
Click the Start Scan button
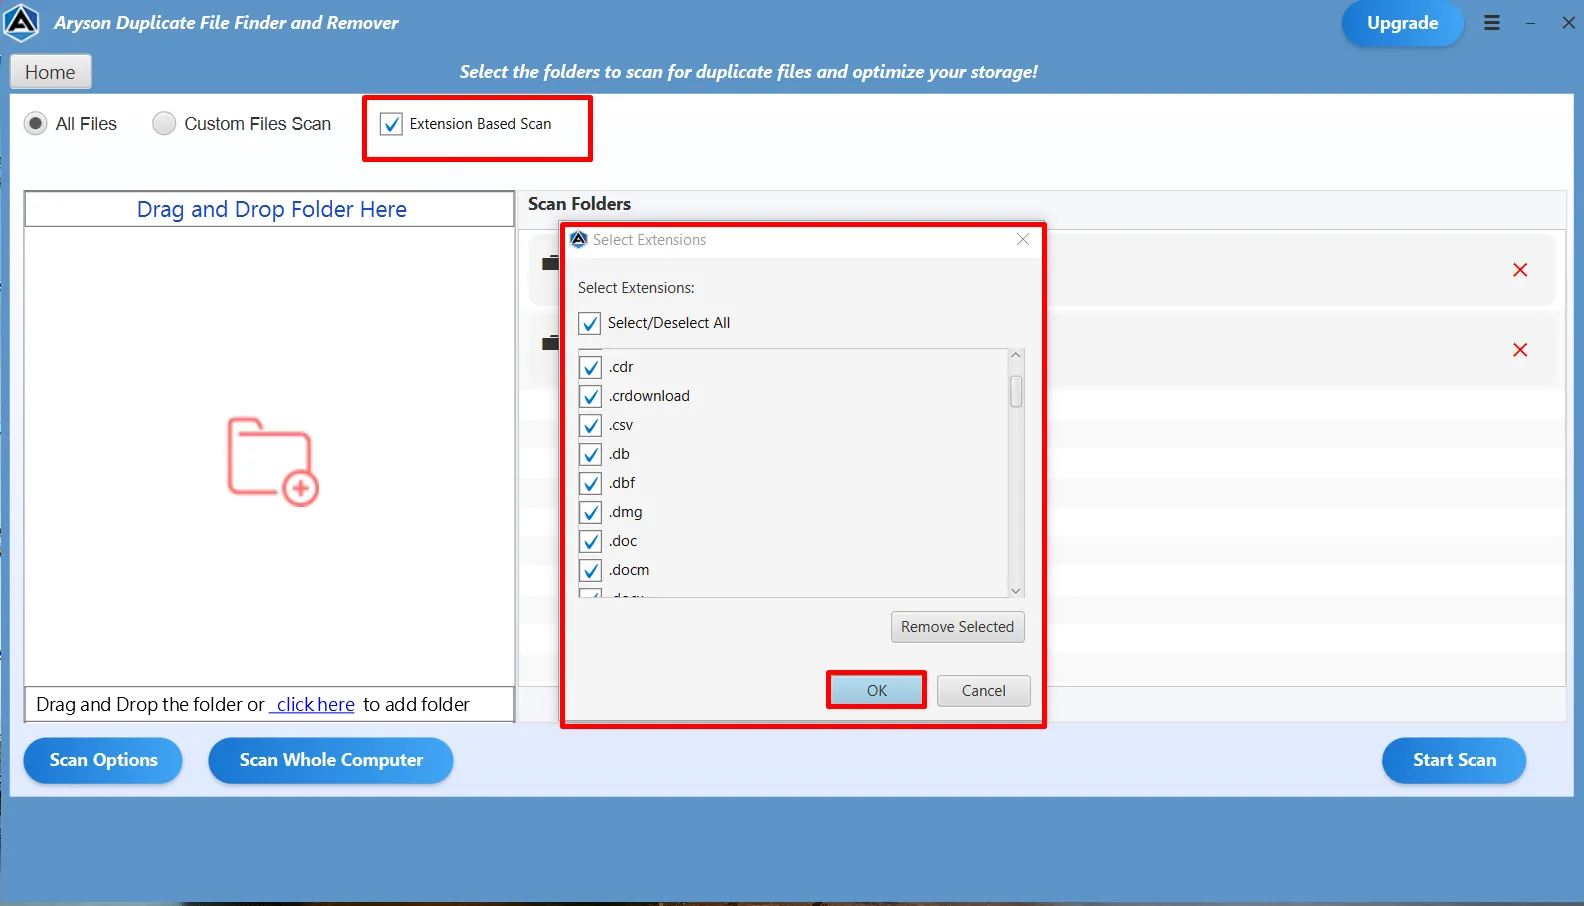pyautogui.click(x=1454, y=760)
